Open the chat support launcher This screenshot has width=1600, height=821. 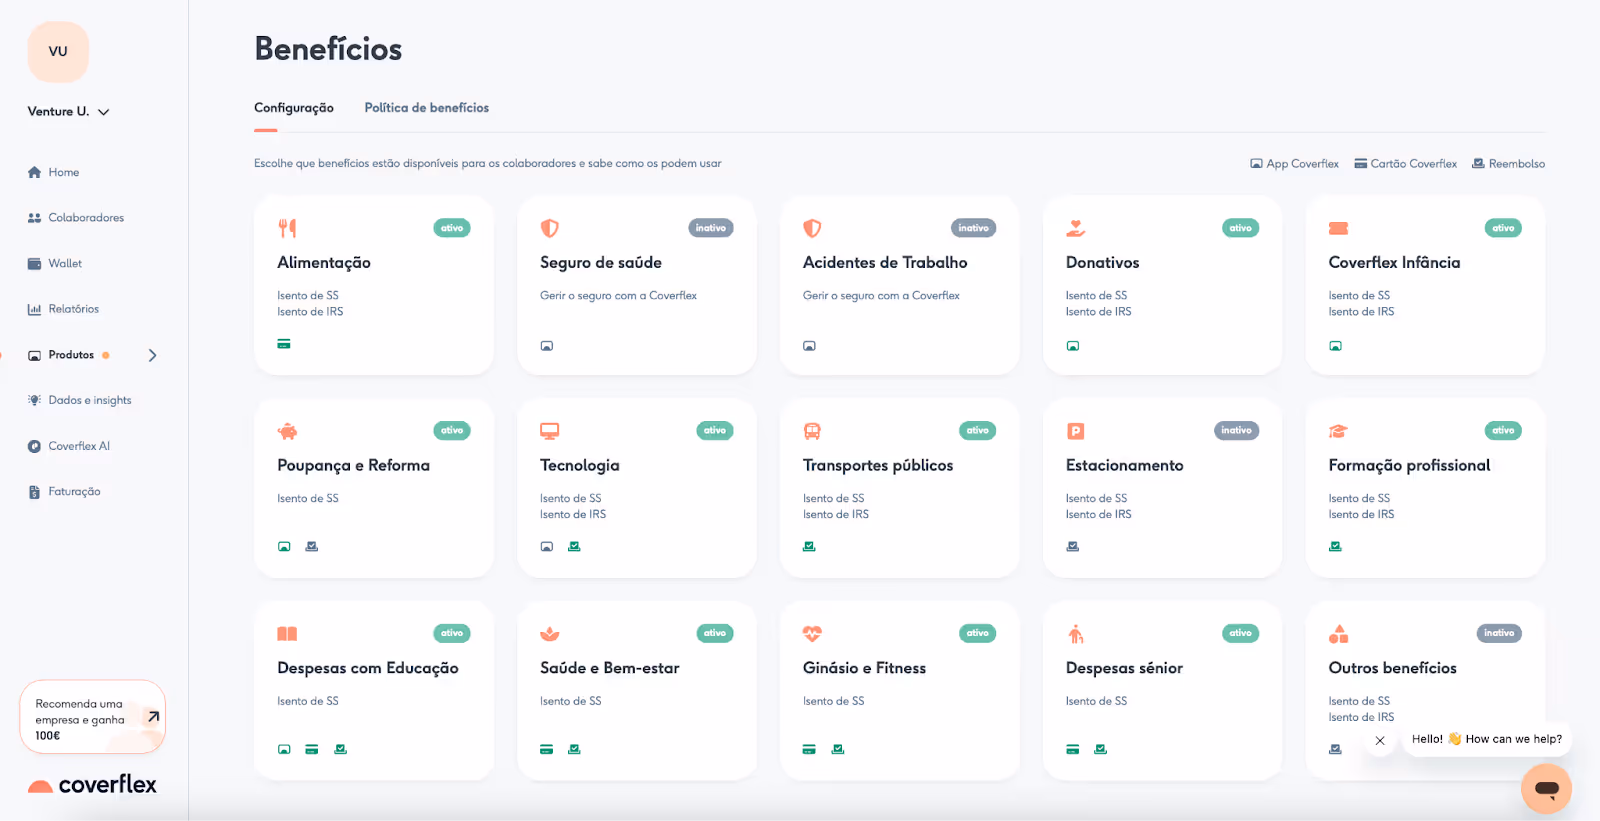[1546, 789]
